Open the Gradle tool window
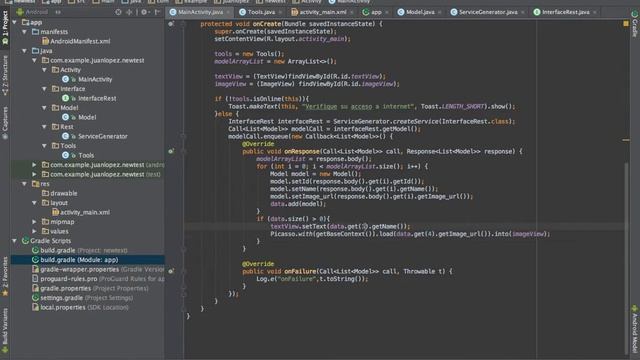 (x=635, y=24)
